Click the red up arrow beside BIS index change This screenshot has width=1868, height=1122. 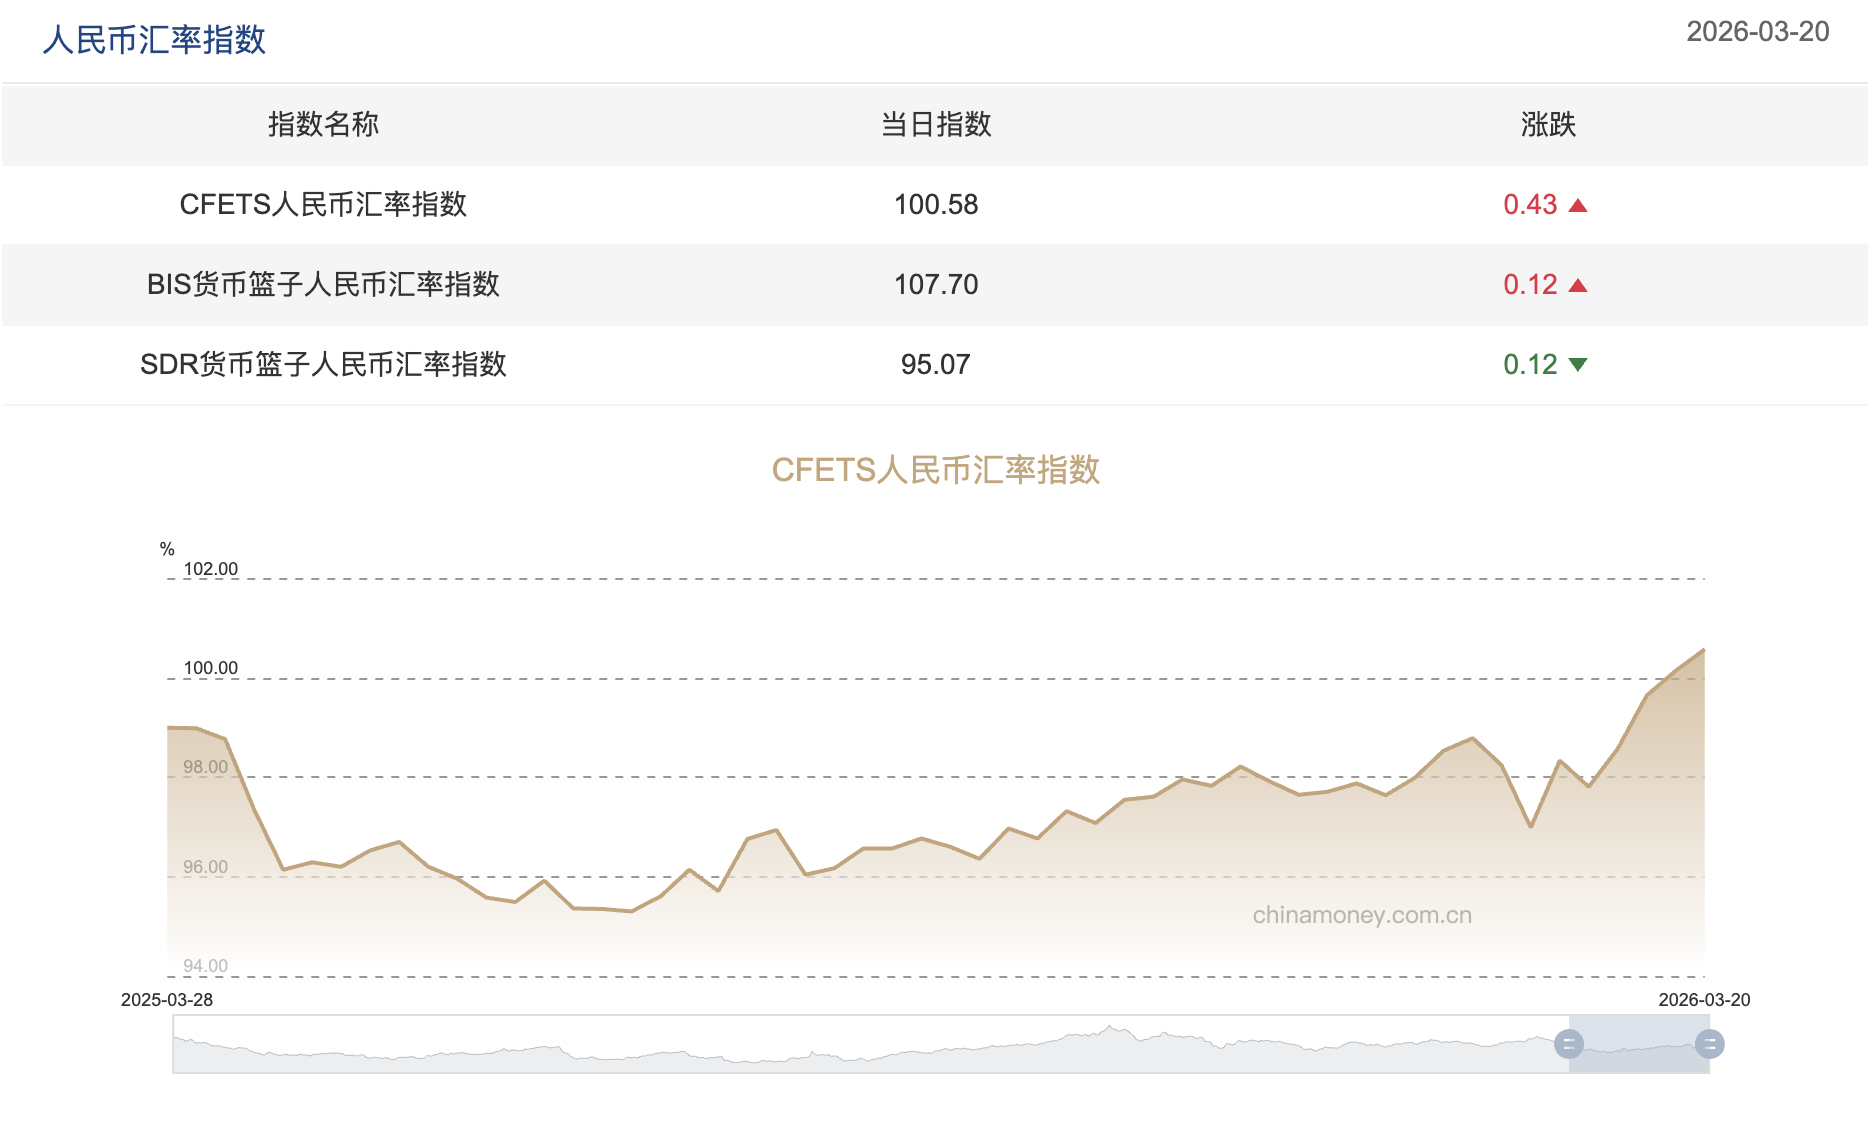coord(1578,284)
